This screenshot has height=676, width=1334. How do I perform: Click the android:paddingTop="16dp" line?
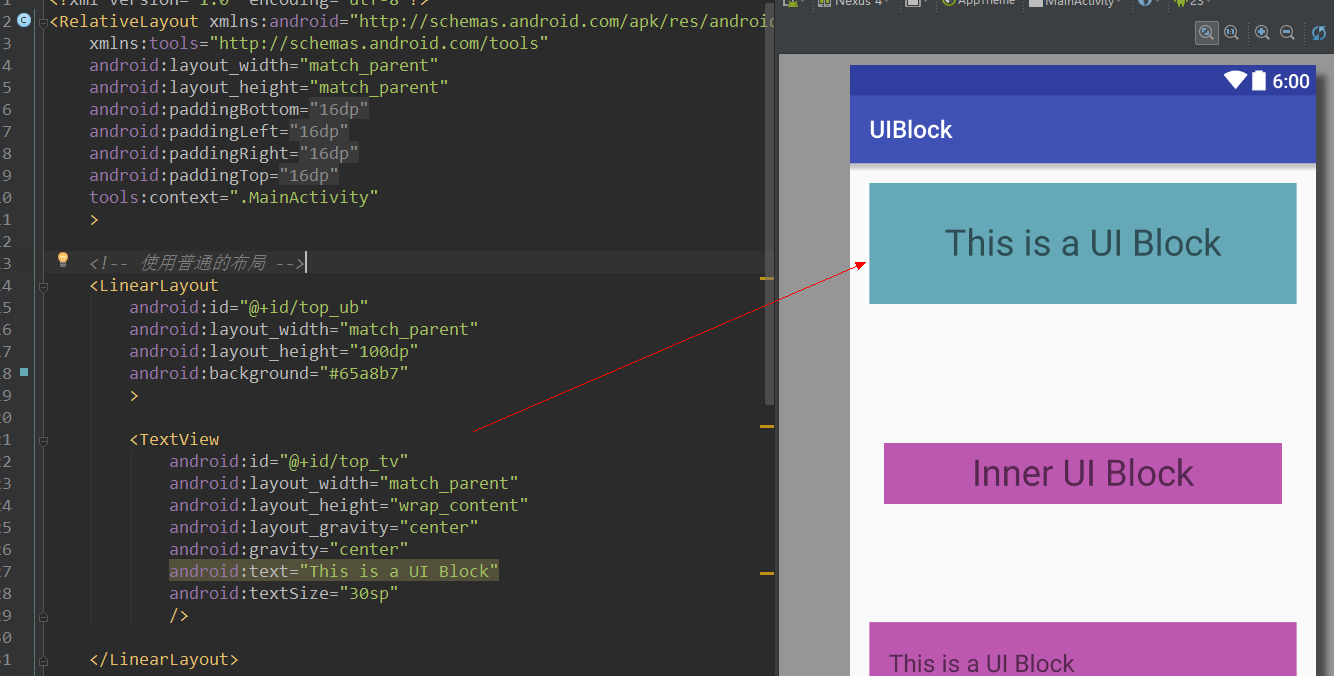tap(214, 175)
